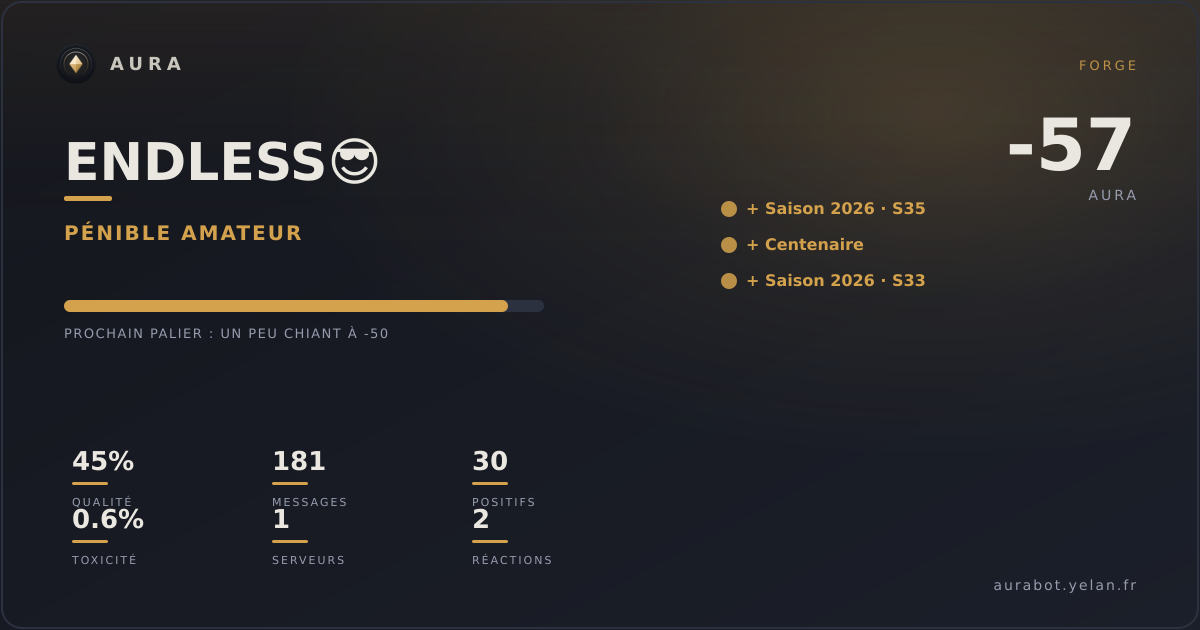Select the Centenaire badge dot
1200x630 pixels.
pyautogui.click(x=729, y=245)
